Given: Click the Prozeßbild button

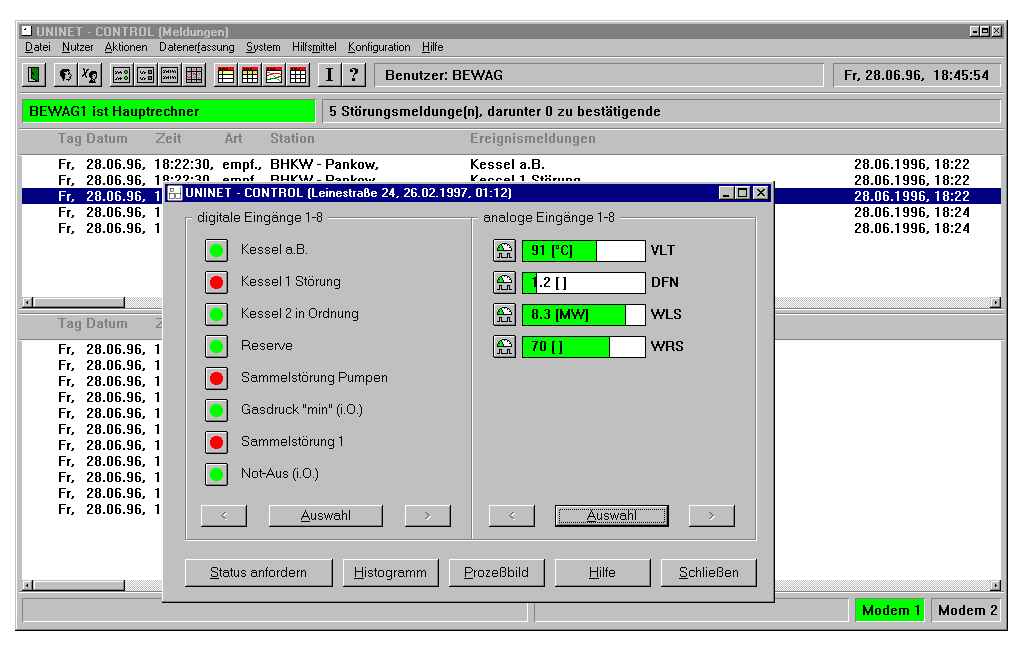Looking at the screenshot, I should tap(496, 572).
